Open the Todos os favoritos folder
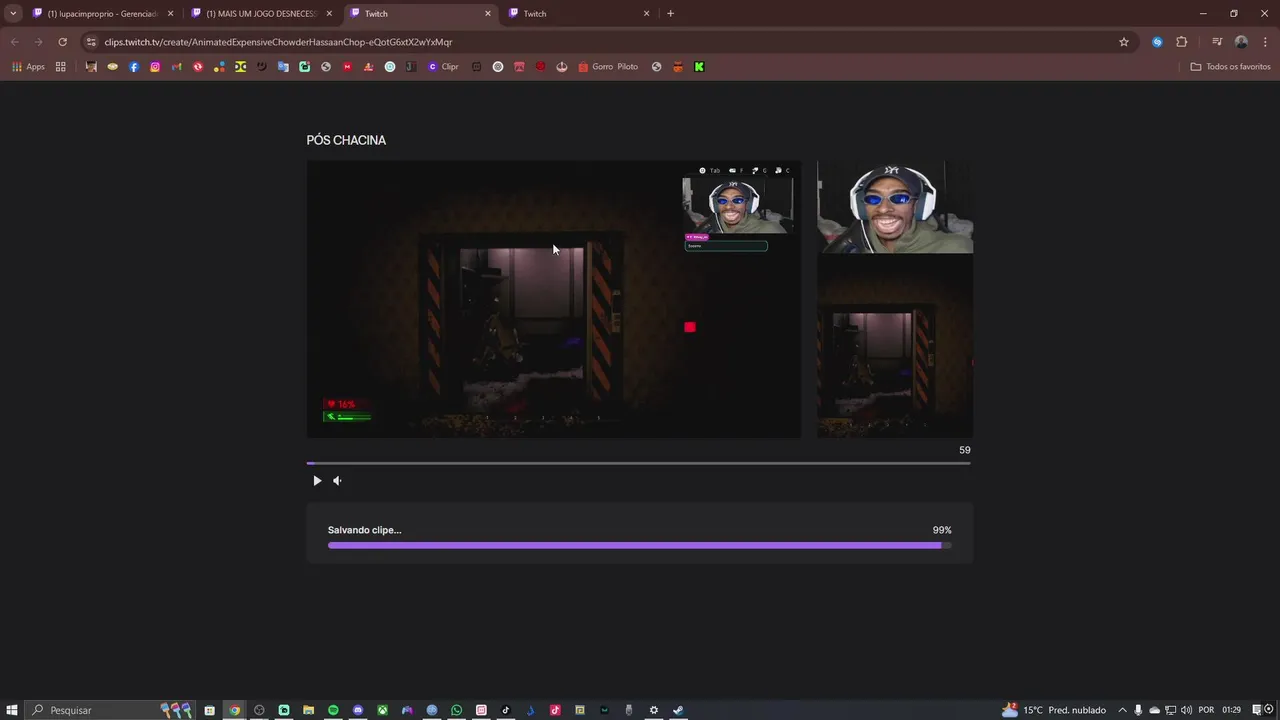 [x=1230, y=67]
